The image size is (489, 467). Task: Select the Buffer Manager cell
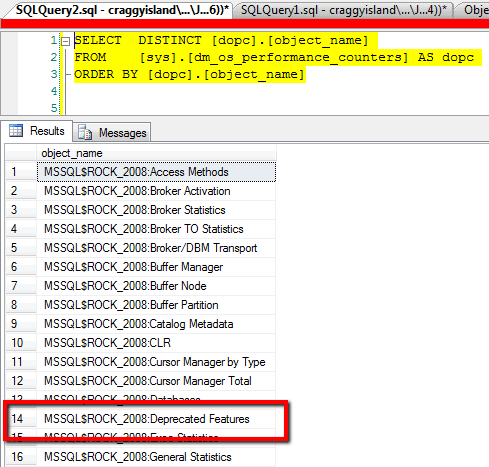pos(156,267)
